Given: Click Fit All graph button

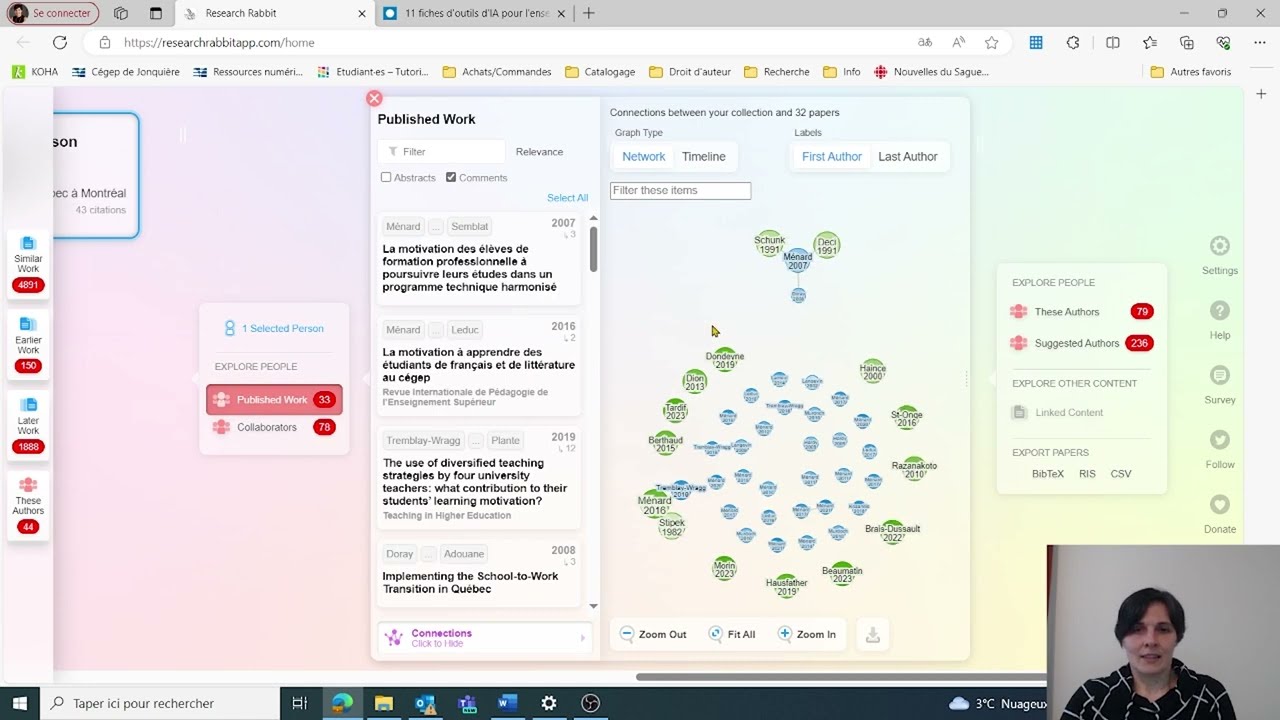Looking at the screenshot, I should coord(732,634).
